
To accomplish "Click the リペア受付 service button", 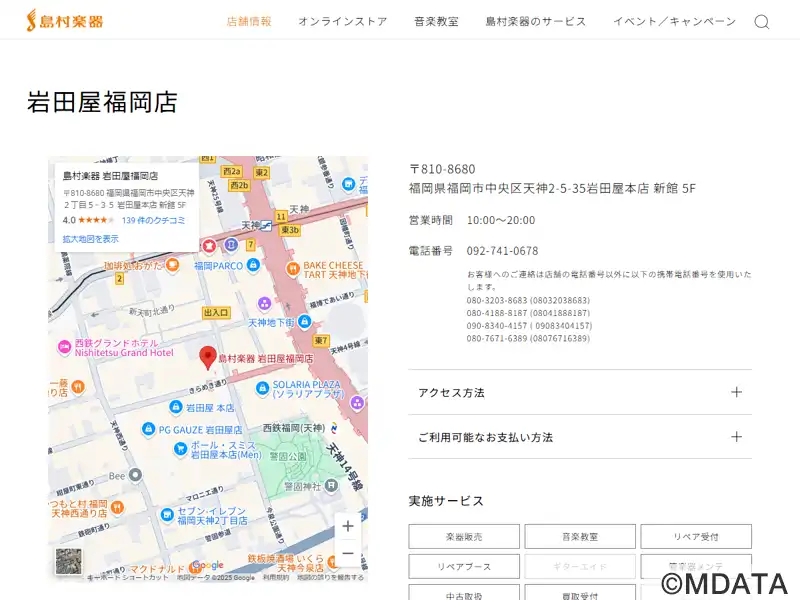I will pyautogui.click(x=696, y=536).
